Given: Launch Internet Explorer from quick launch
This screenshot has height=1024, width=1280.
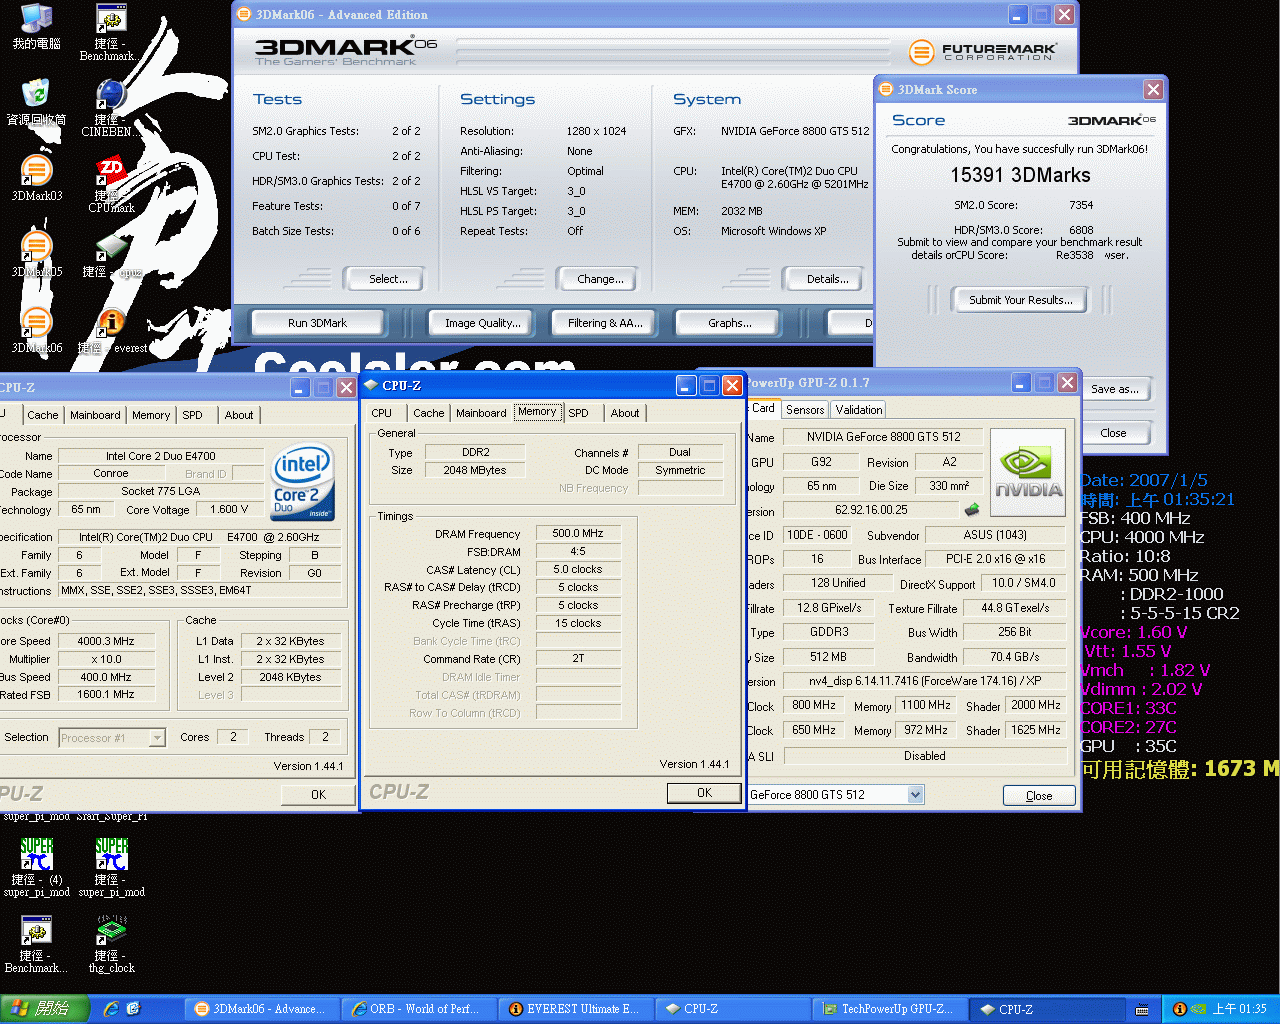Looking at the screenshot, I should coord(110,1009).
